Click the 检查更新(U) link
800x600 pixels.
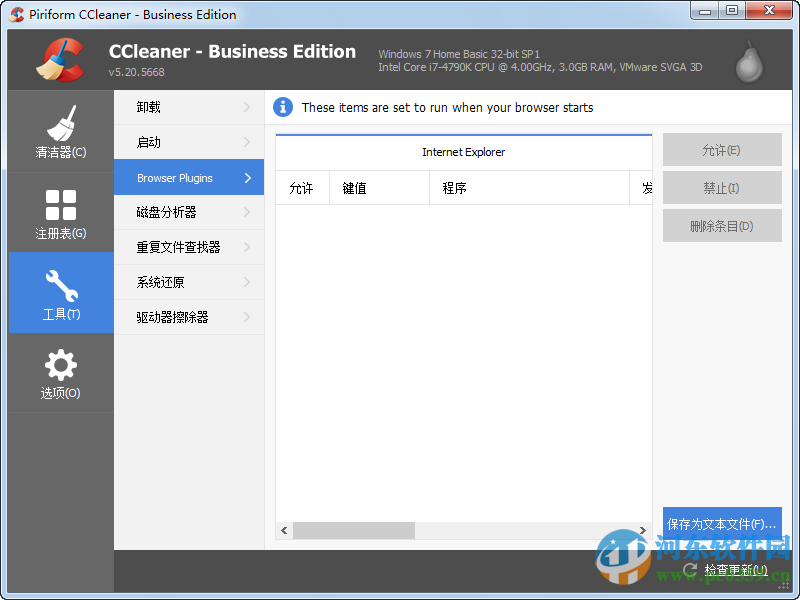pyautogui.click(x=736, y=570)
